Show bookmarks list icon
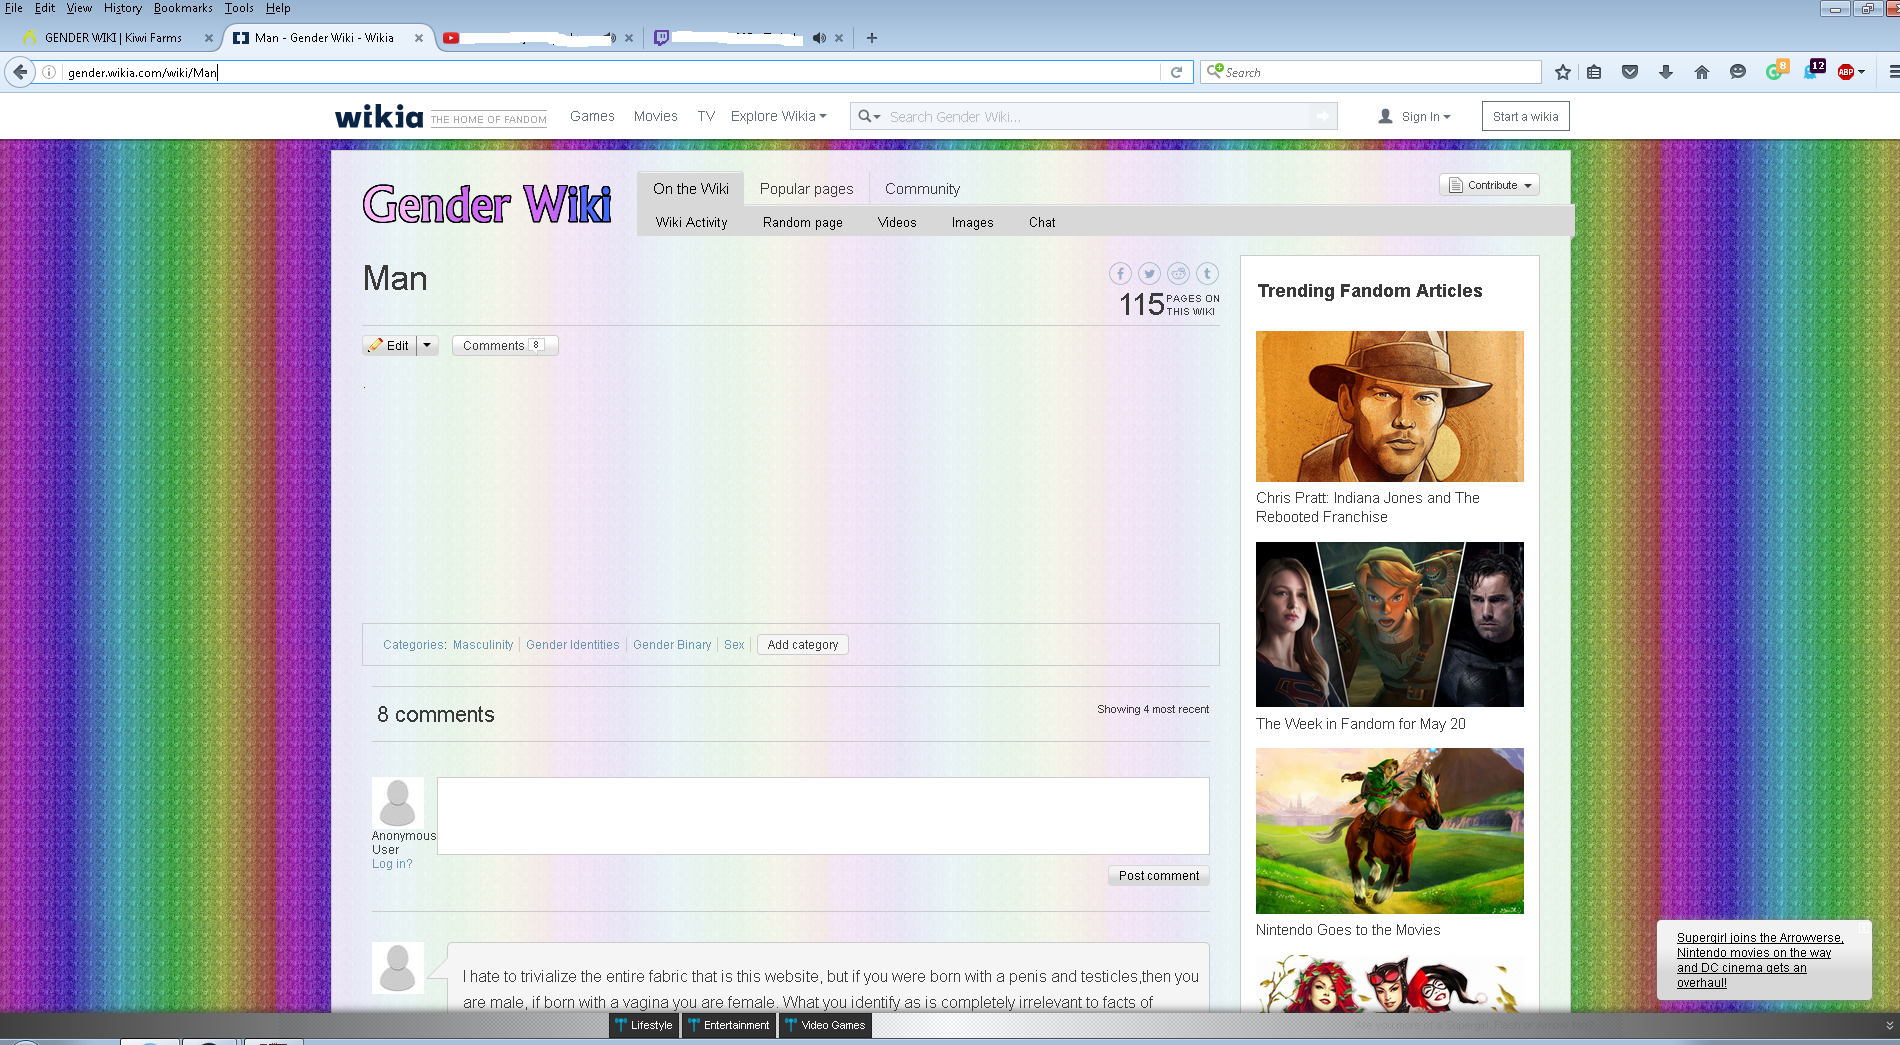 coord(1594,72)
